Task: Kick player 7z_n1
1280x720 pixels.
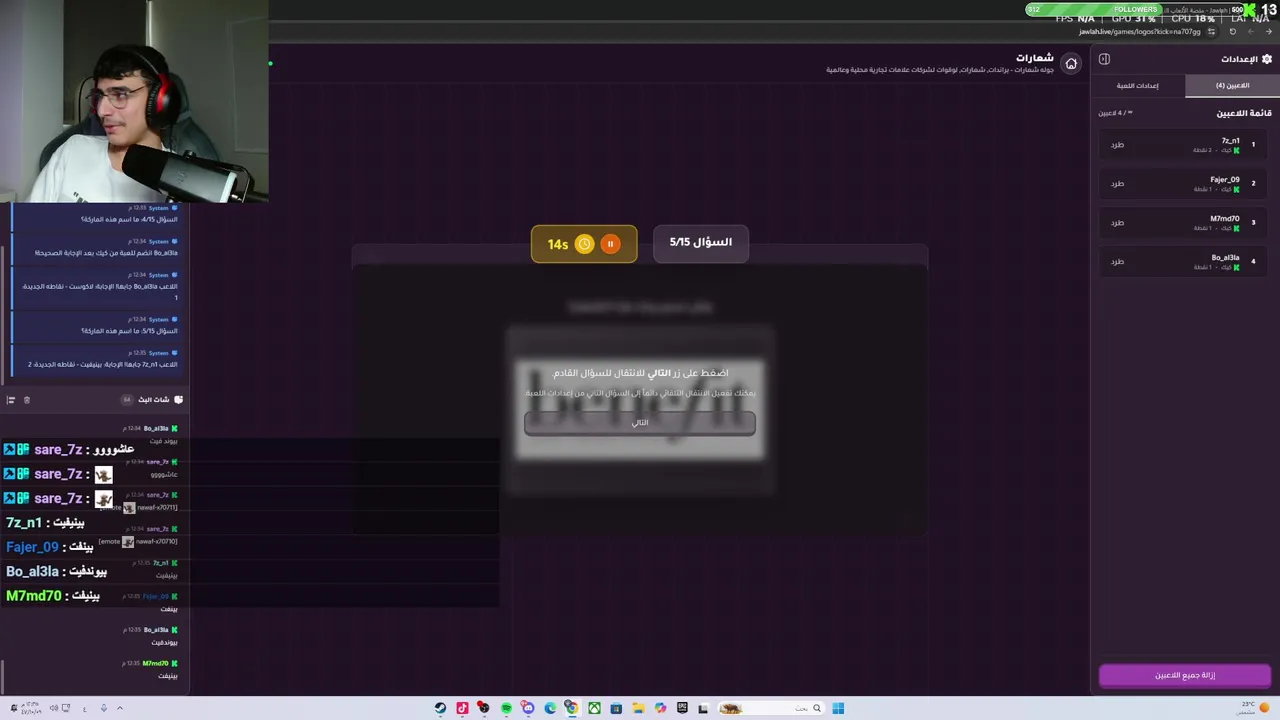Action: point(1117,145)
